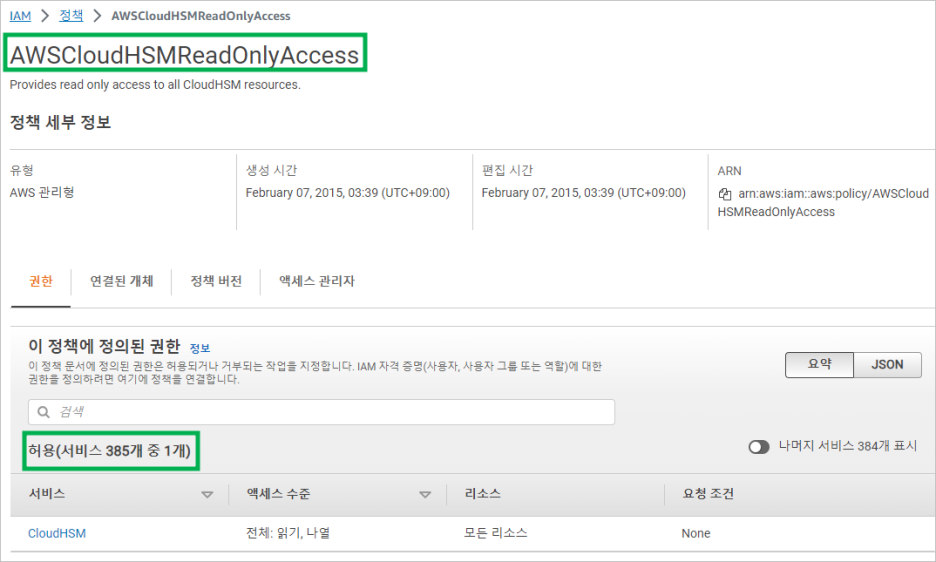The width and height of the screenshot is (936, 562).
Task: Go to IAM in the breadcrumb
Action: pyautogui.click(x=20, y=16)
